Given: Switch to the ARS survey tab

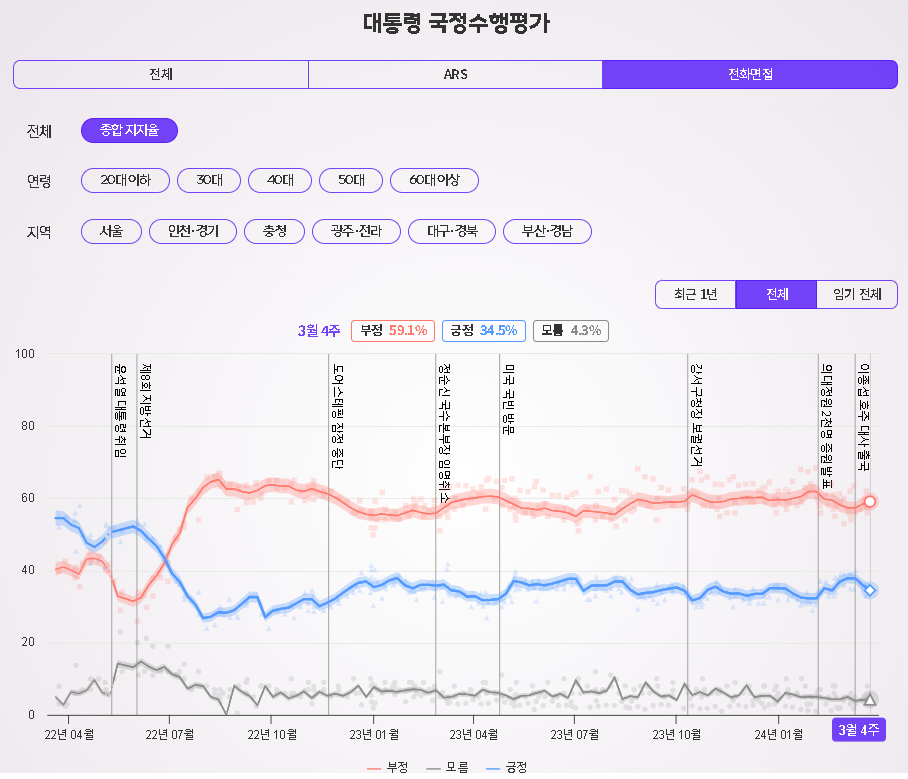Looking at the screenshot, I should 455,74.
